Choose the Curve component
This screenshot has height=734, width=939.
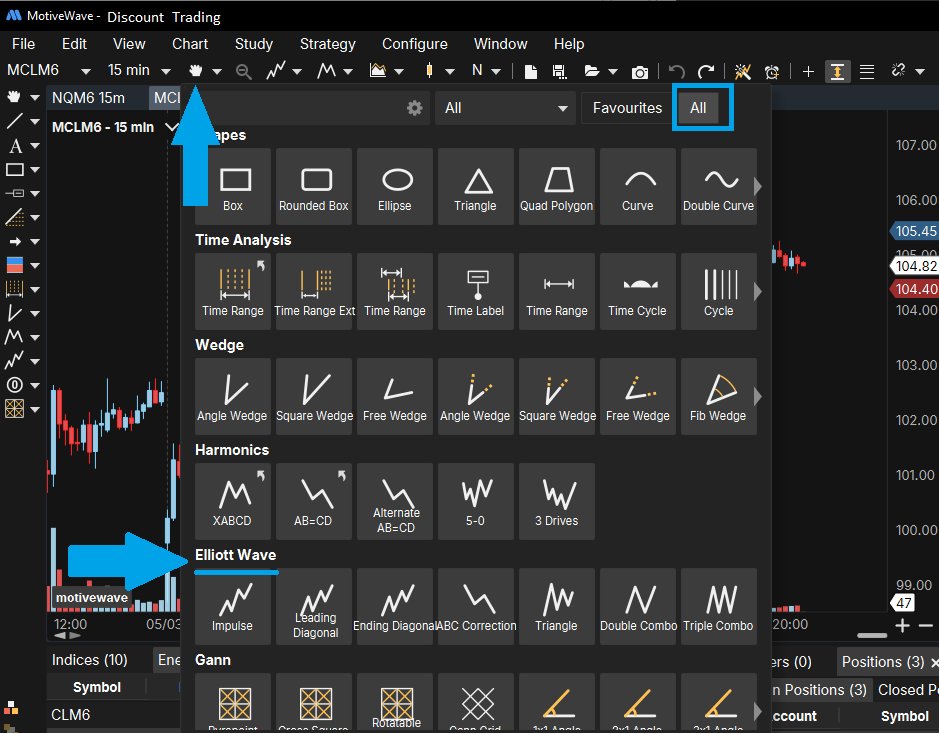638,187
